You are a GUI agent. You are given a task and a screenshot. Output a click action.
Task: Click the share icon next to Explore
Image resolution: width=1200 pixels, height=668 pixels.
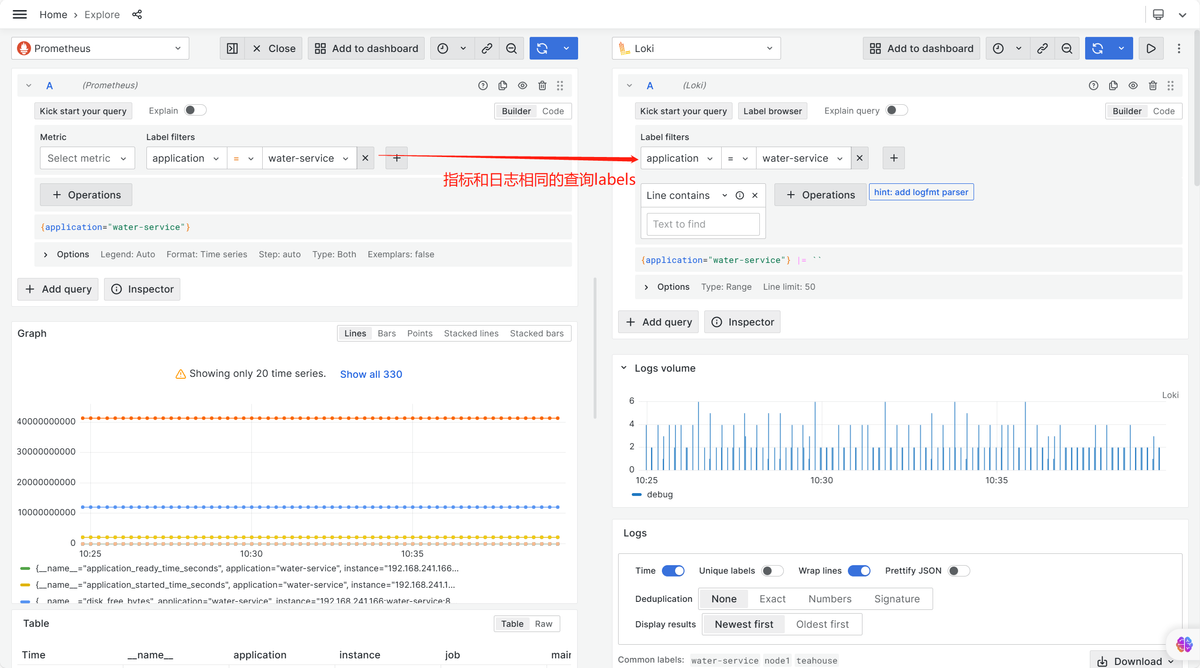[x=137, y=15]
